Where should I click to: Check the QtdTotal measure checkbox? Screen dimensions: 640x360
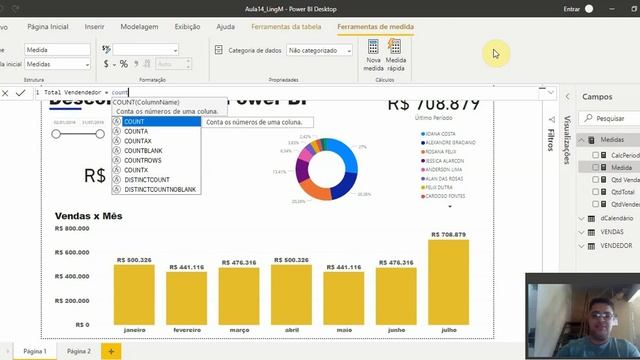pos(596,192)
